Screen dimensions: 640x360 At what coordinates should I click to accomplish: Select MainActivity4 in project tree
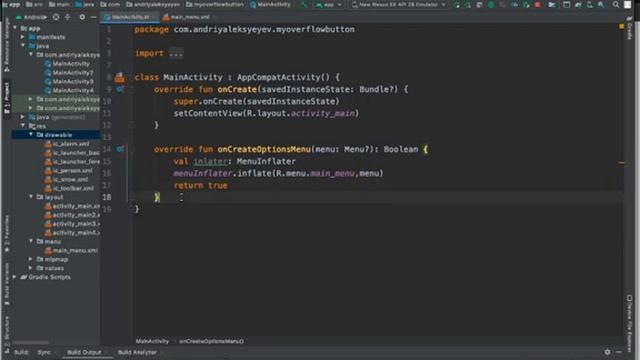coord(73,91)
